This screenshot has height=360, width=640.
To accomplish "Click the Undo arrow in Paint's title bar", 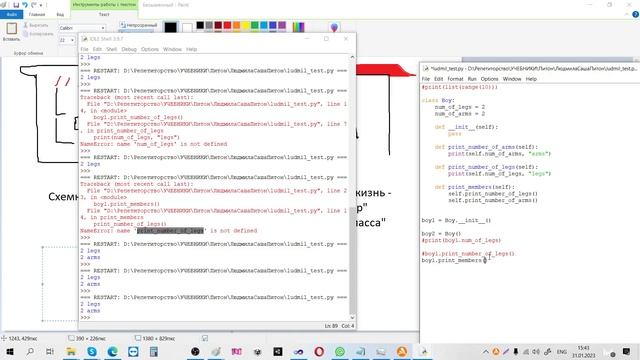I will pos(25,5).
